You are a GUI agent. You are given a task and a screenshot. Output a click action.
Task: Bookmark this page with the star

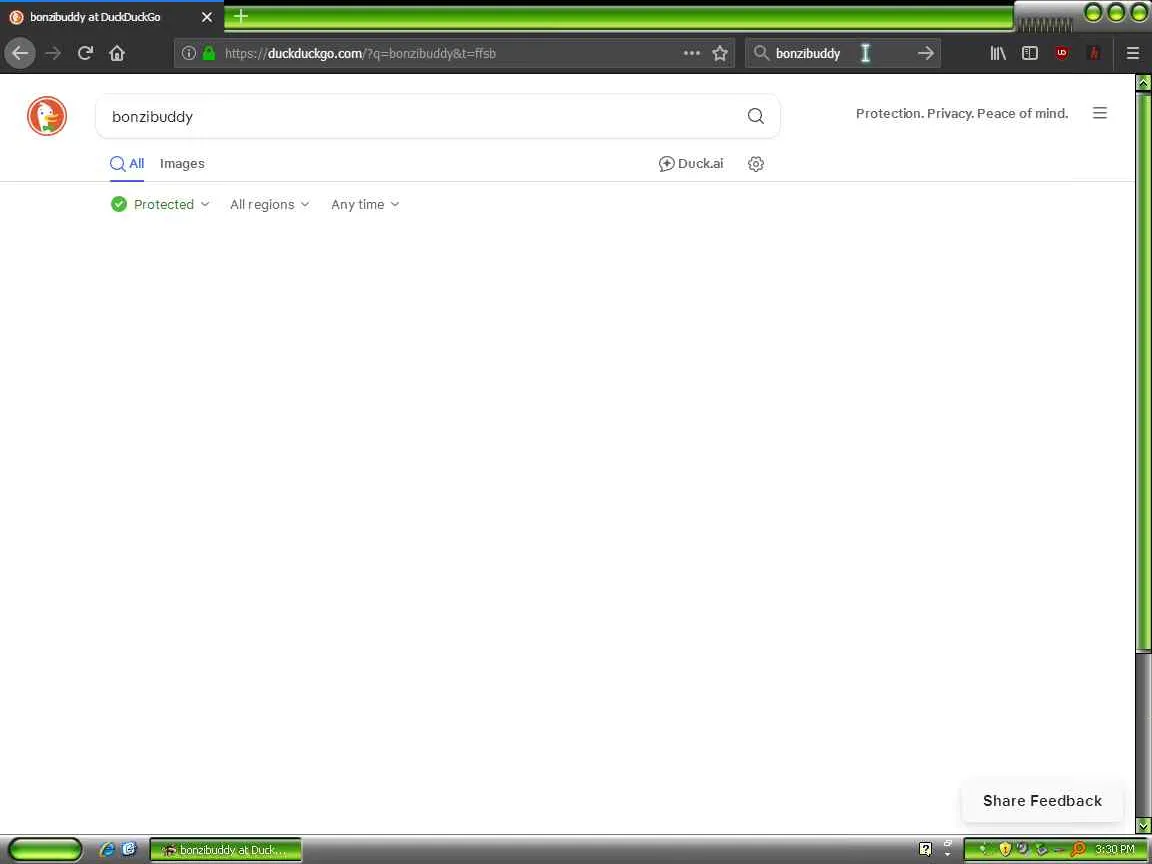click(x=720, y=53)
